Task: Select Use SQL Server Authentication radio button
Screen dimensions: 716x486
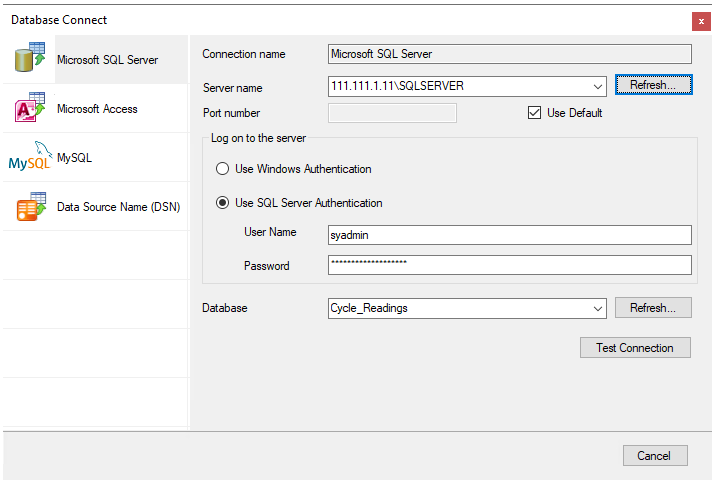Action: (222, 202)
